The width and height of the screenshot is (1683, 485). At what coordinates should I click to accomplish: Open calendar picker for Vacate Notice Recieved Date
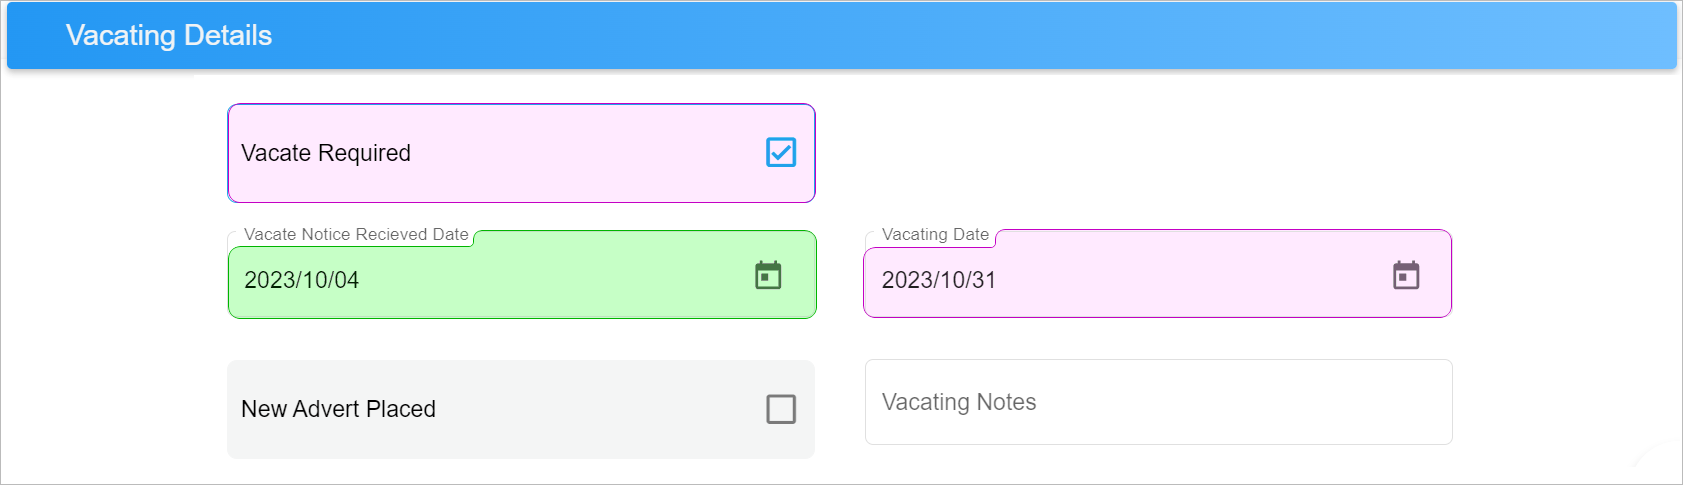pyautogui.click(x=768, y=275)
